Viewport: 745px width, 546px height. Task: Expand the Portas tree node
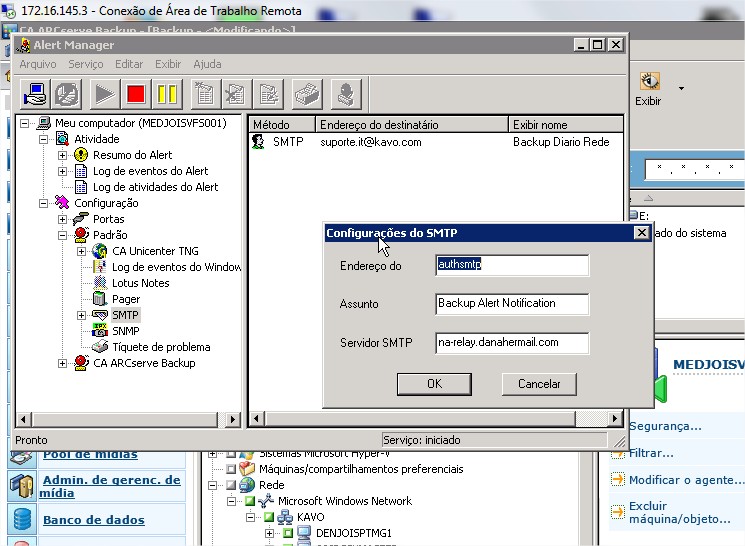[62, 219]
